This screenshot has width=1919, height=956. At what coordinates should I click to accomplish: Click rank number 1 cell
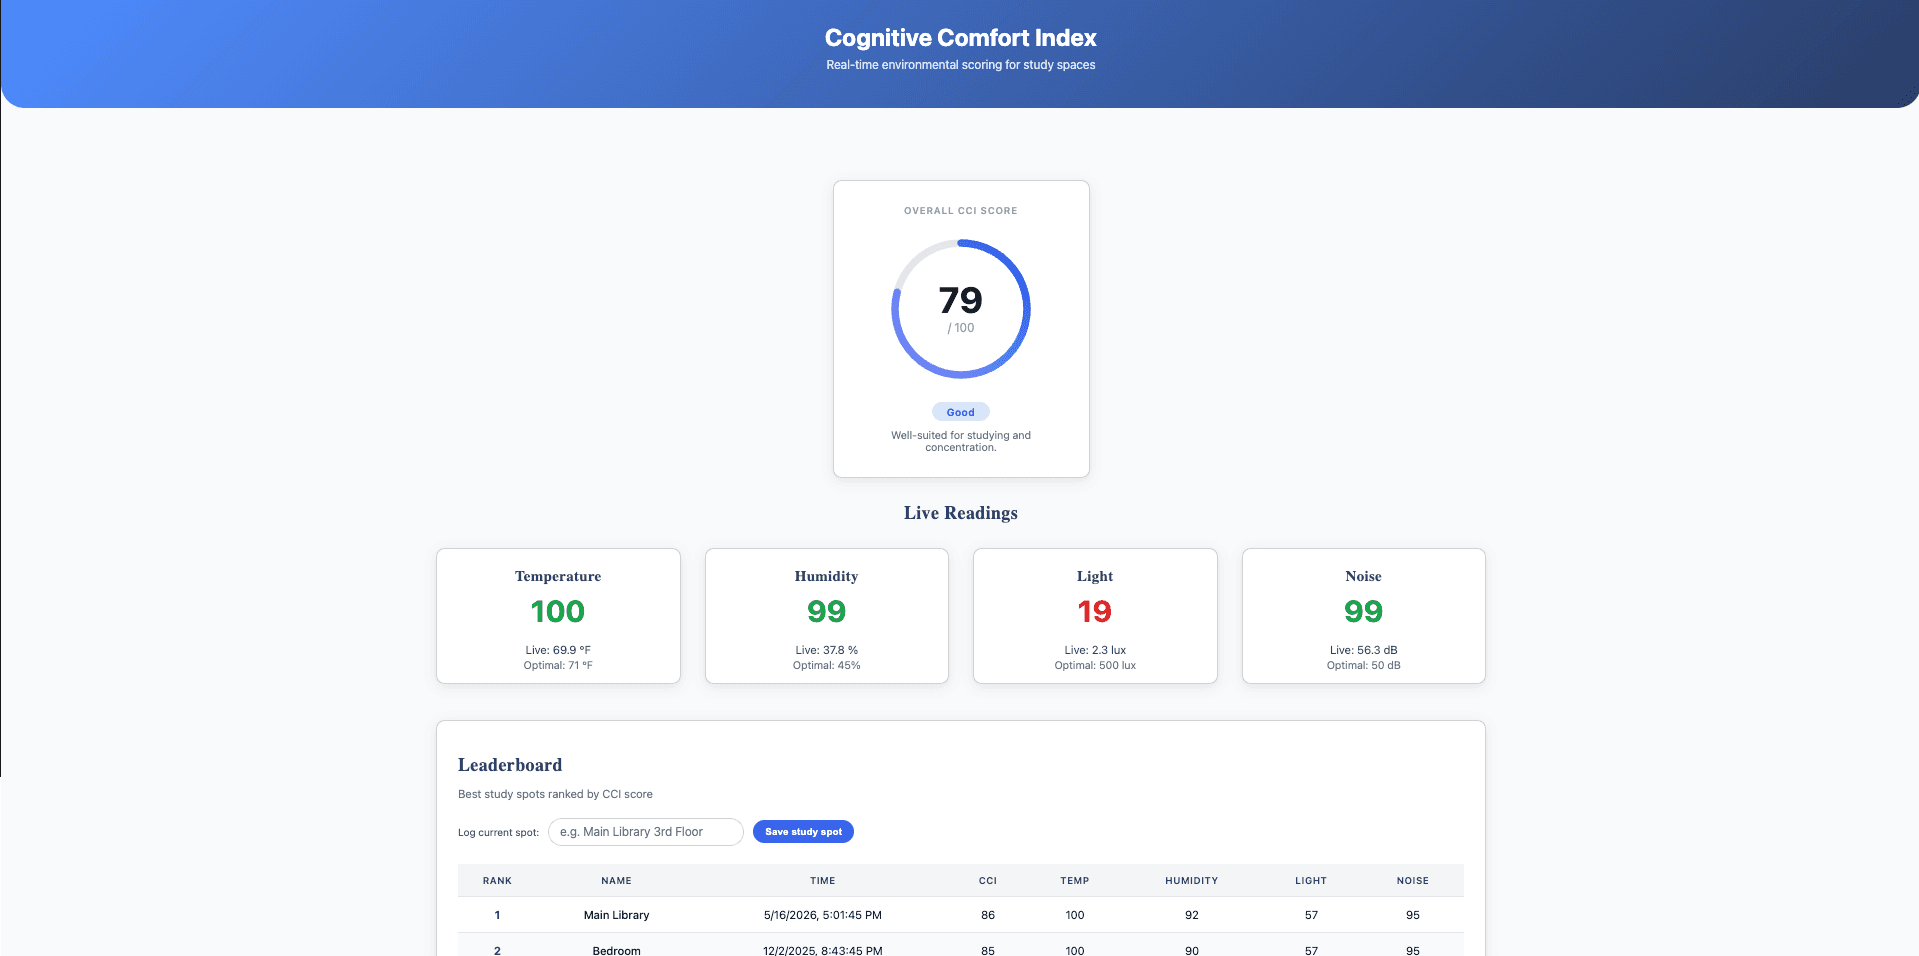click(x=497, y=915)
